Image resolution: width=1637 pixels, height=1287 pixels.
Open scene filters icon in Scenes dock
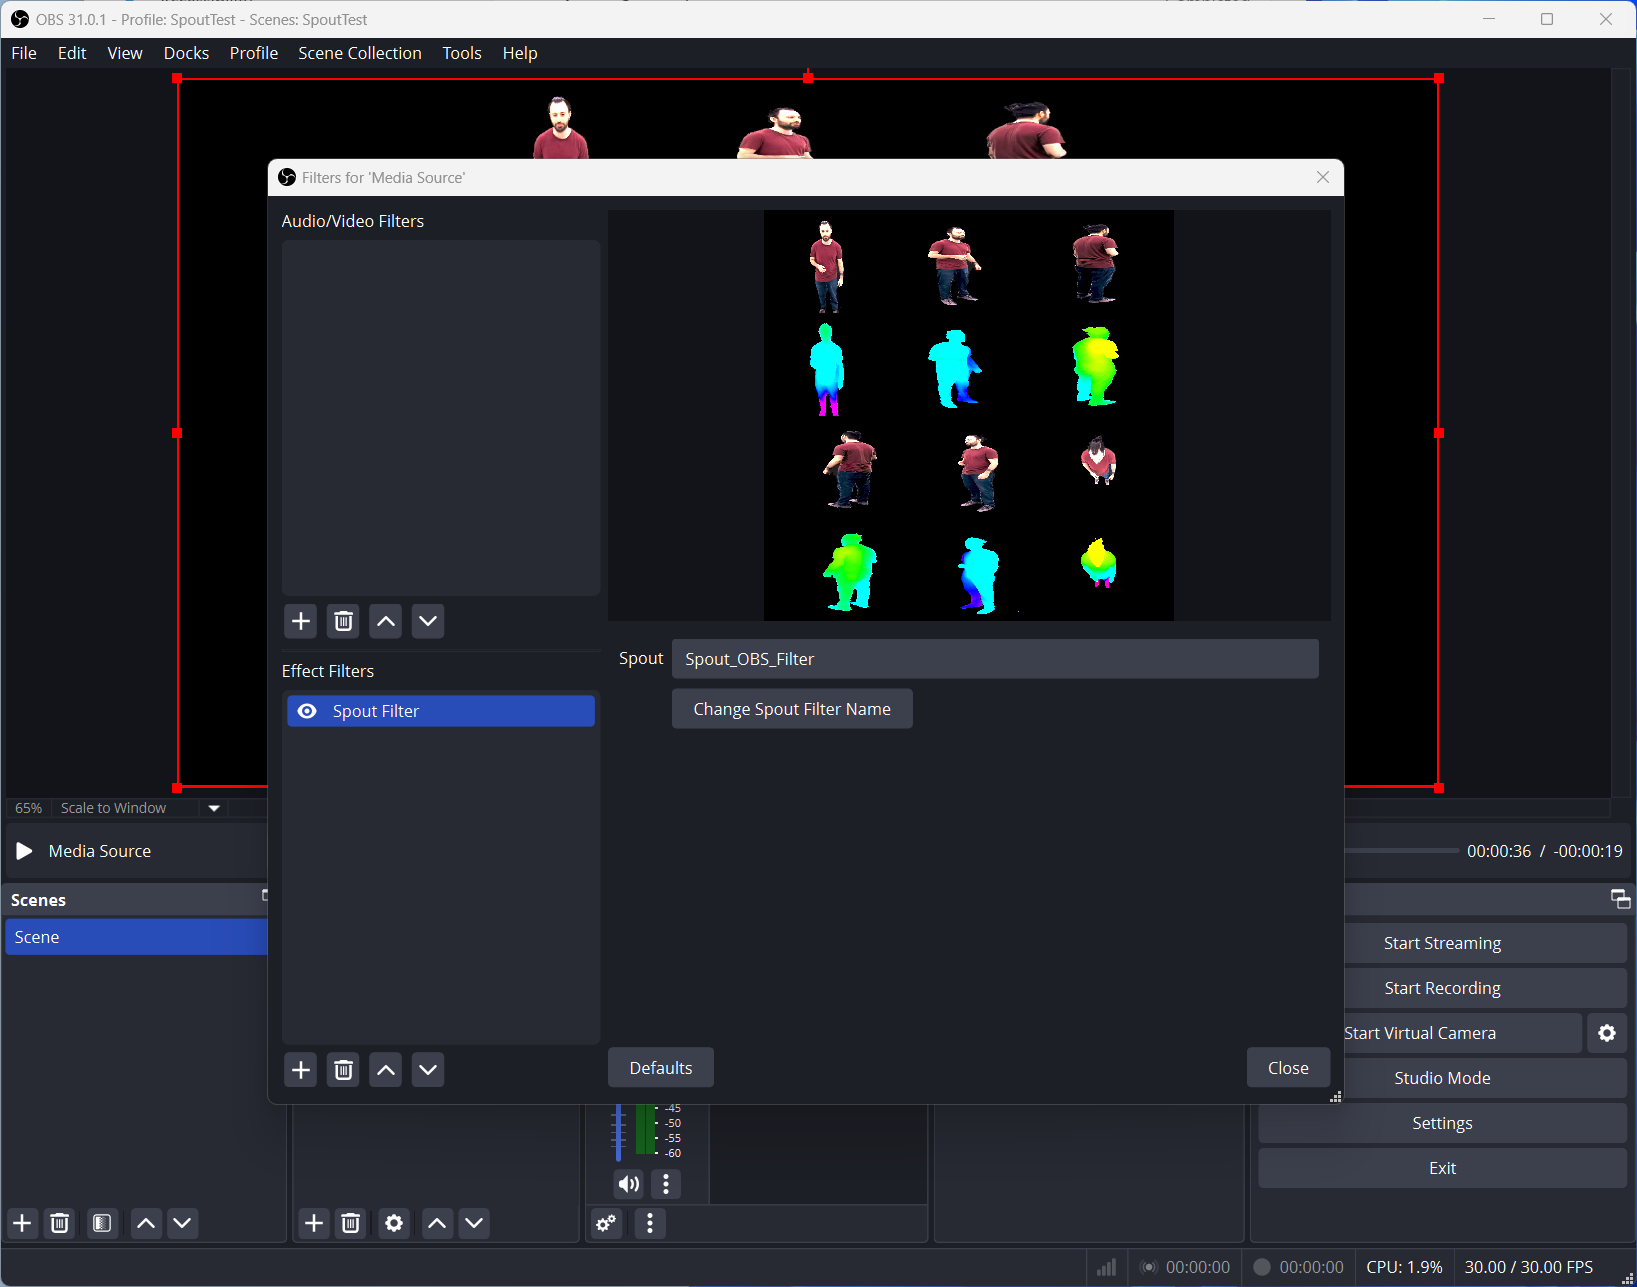(x=102, y=1223)
